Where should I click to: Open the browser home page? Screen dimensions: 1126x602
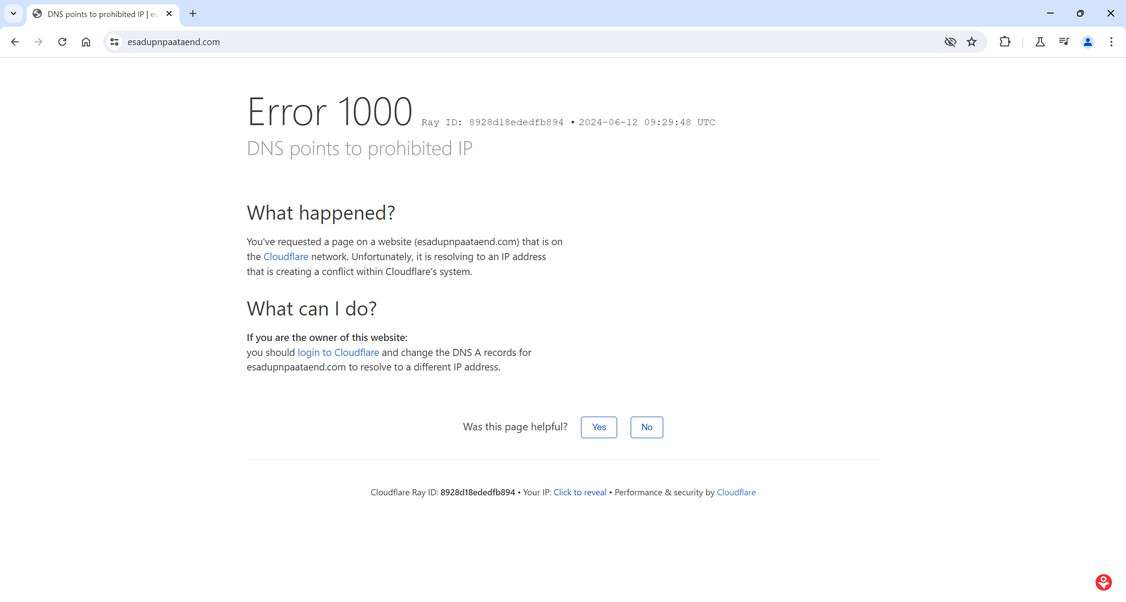(86, 42)
